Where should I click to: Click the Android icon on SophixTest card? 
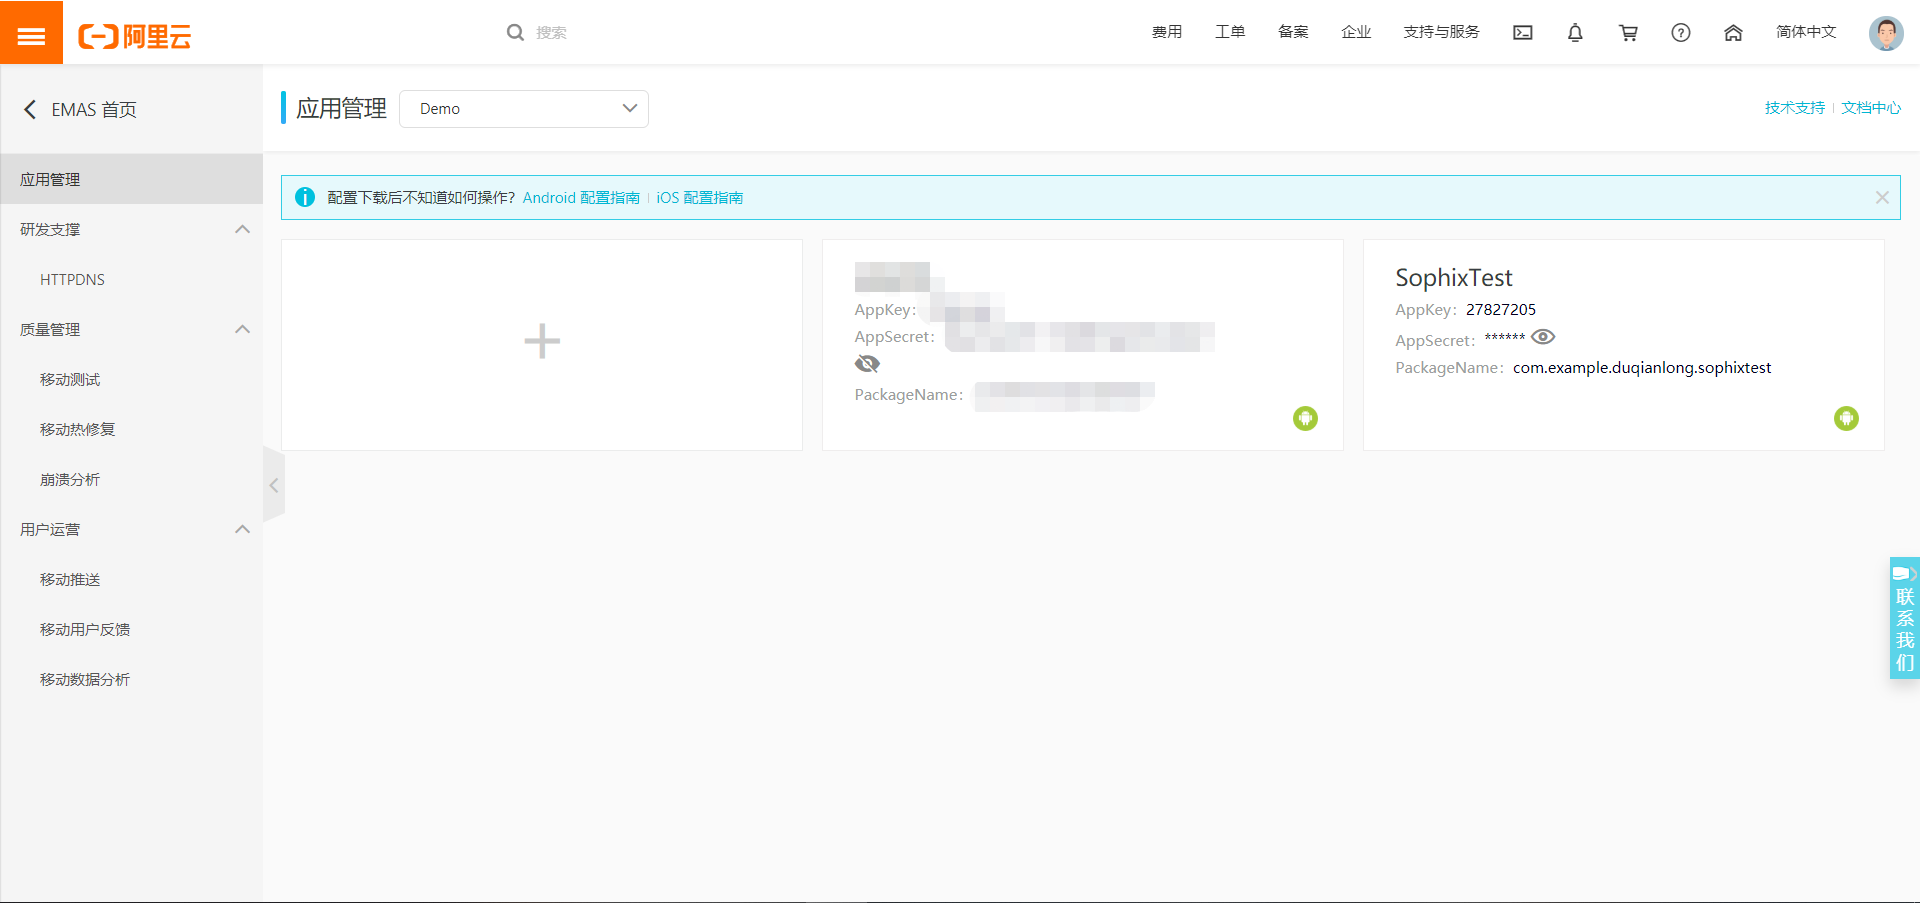click(x=1846, y=418)
